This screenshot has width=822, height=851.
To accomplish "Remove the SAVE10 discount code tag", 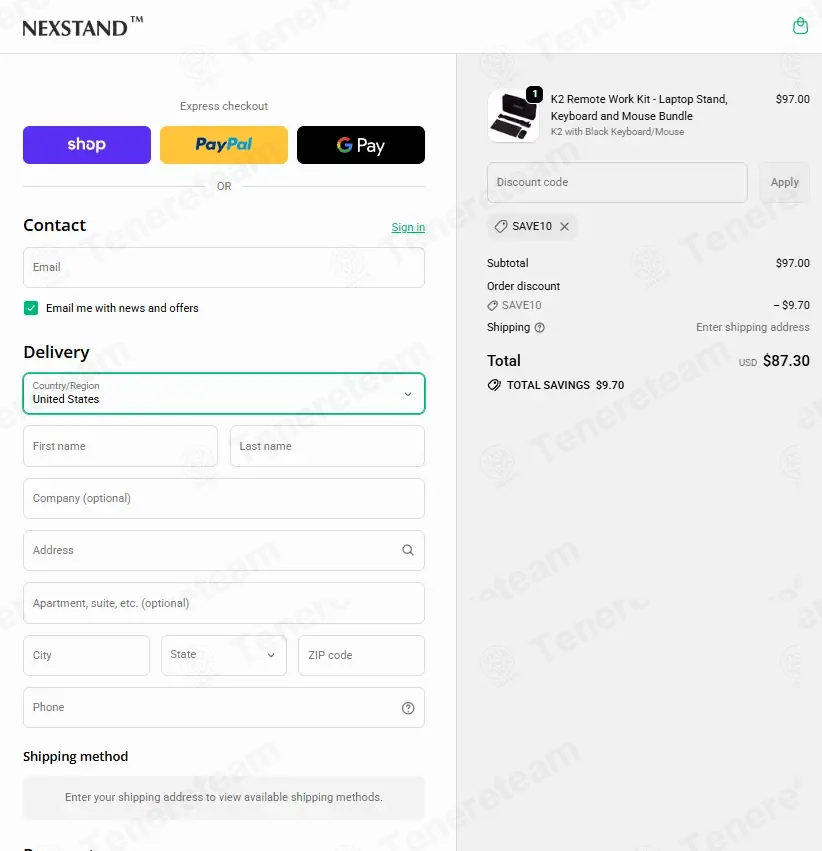I will [x=565, y=226].
